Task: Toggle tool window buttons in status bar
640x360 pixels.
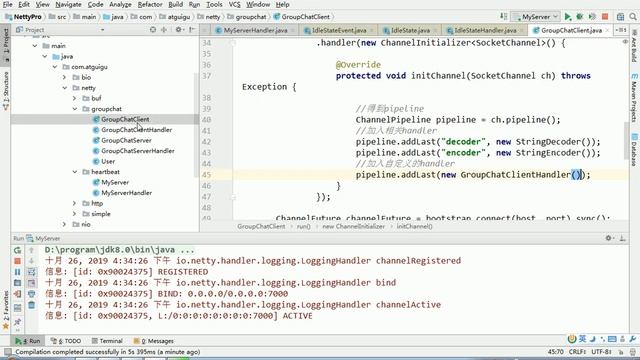Action: [7, 351]
